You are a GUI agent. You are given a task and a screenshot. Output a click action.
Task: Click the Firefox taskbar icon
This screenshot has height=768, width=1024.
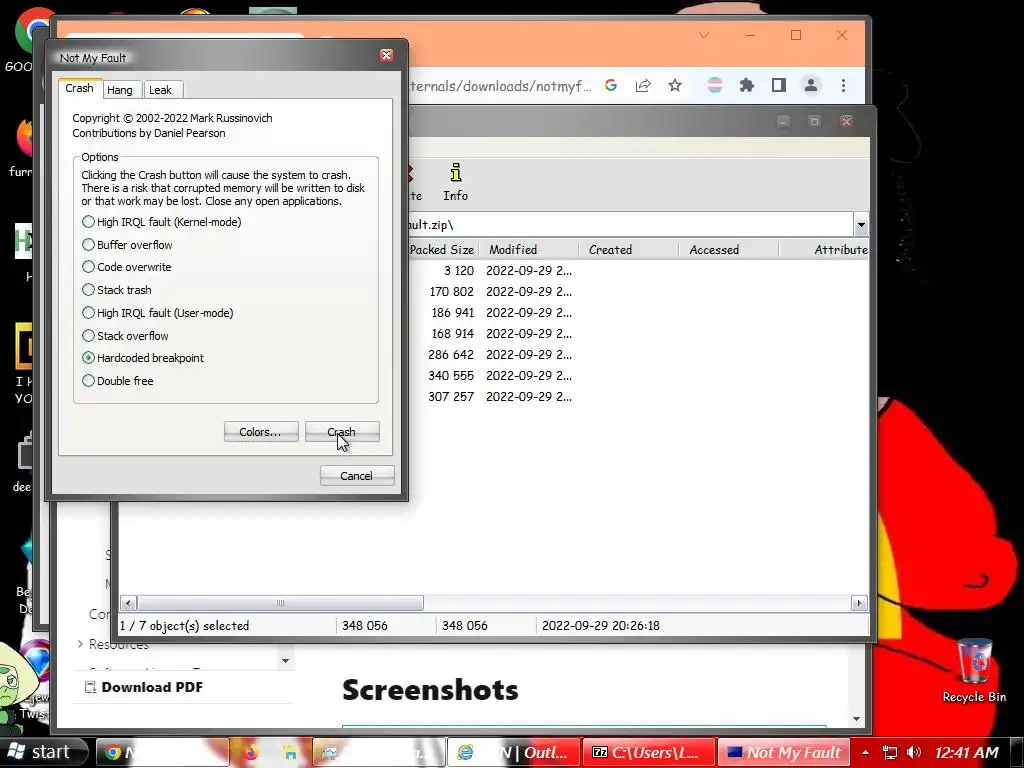pos(251,752)
